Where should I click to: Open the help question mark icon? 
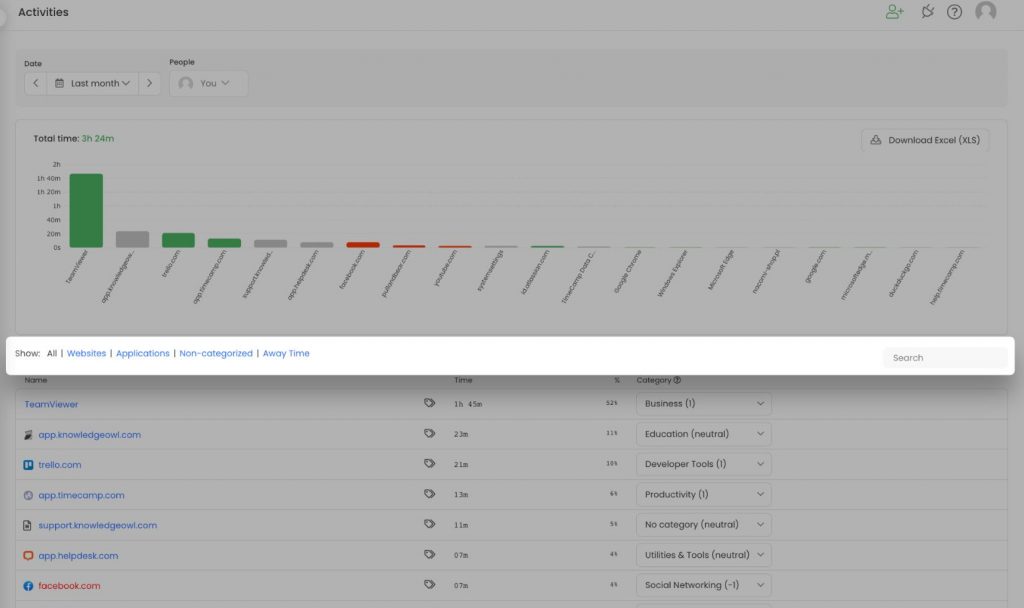click(954, 12)
